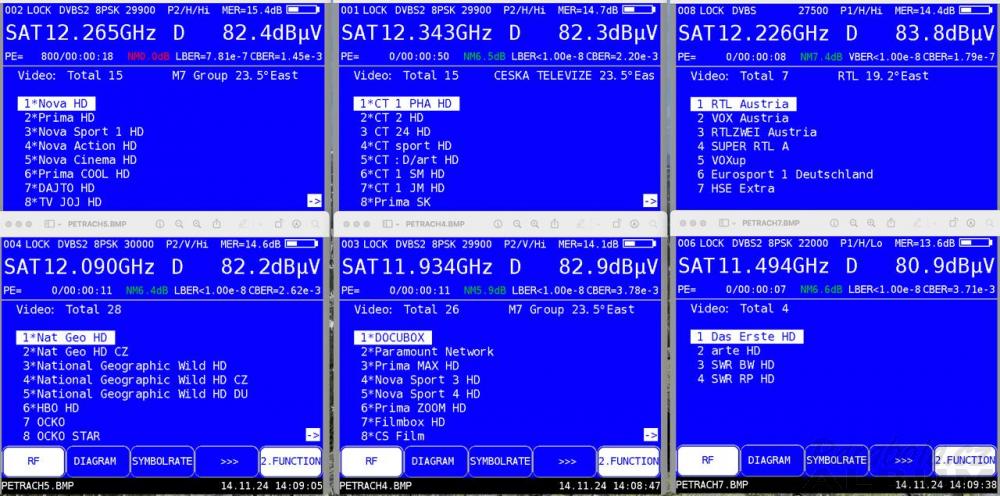
Task: Select channel 8*TV JOJ HD
Action: click(63, 202)
